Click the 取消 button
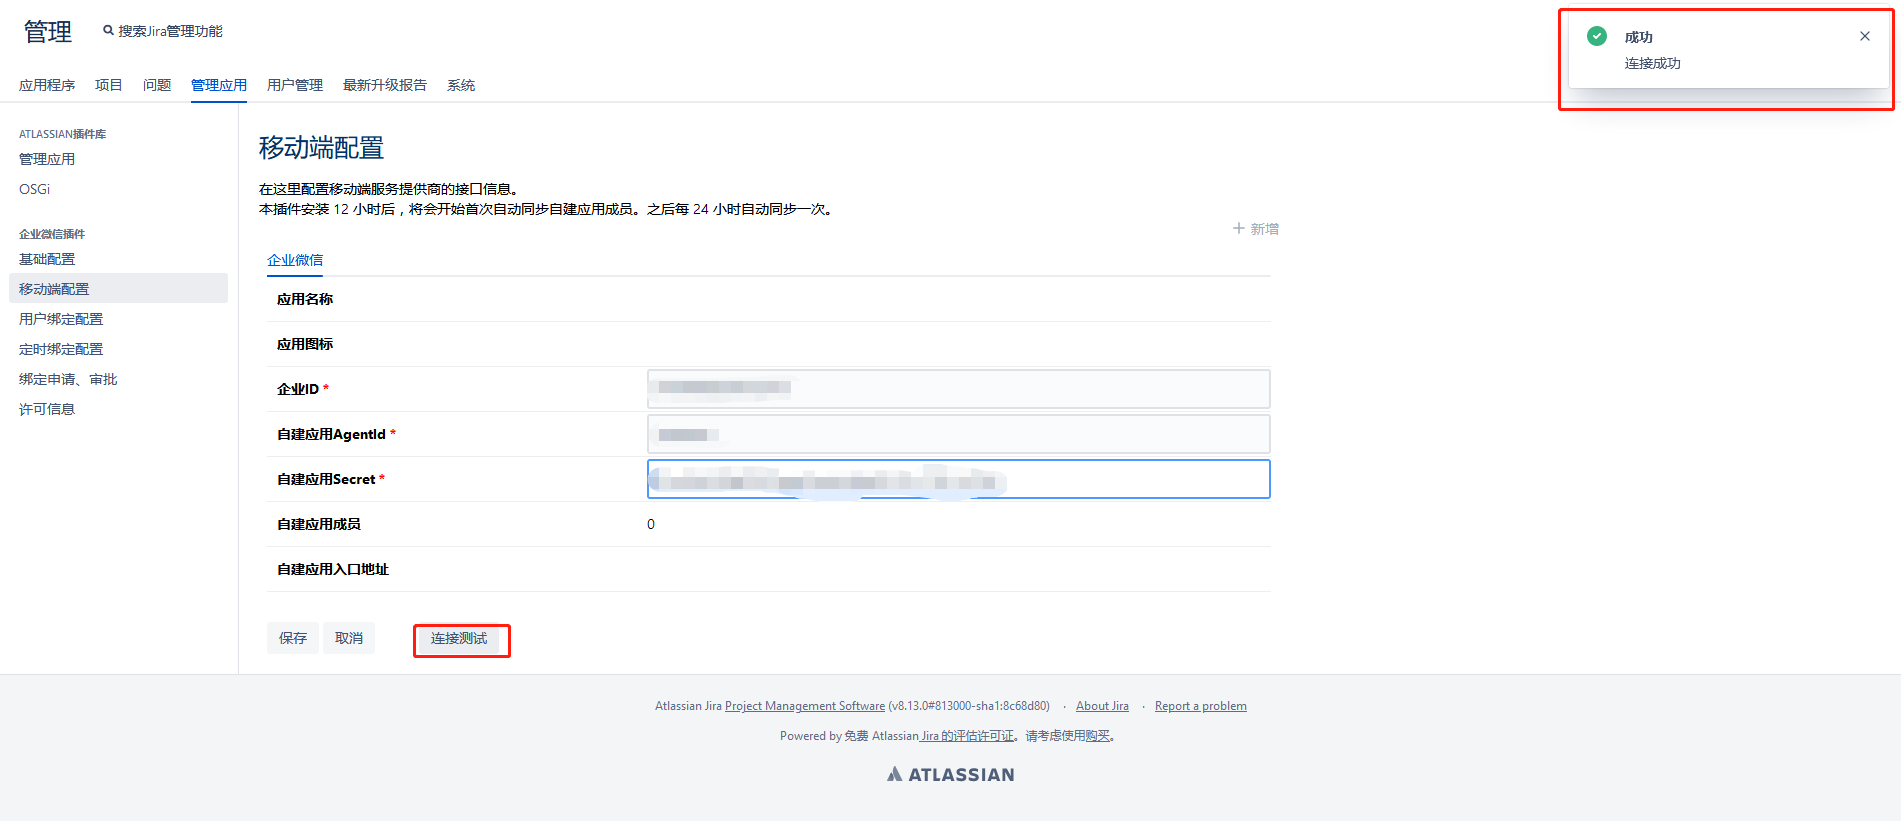Viewport: 1901px width, 821px height. 348,638
